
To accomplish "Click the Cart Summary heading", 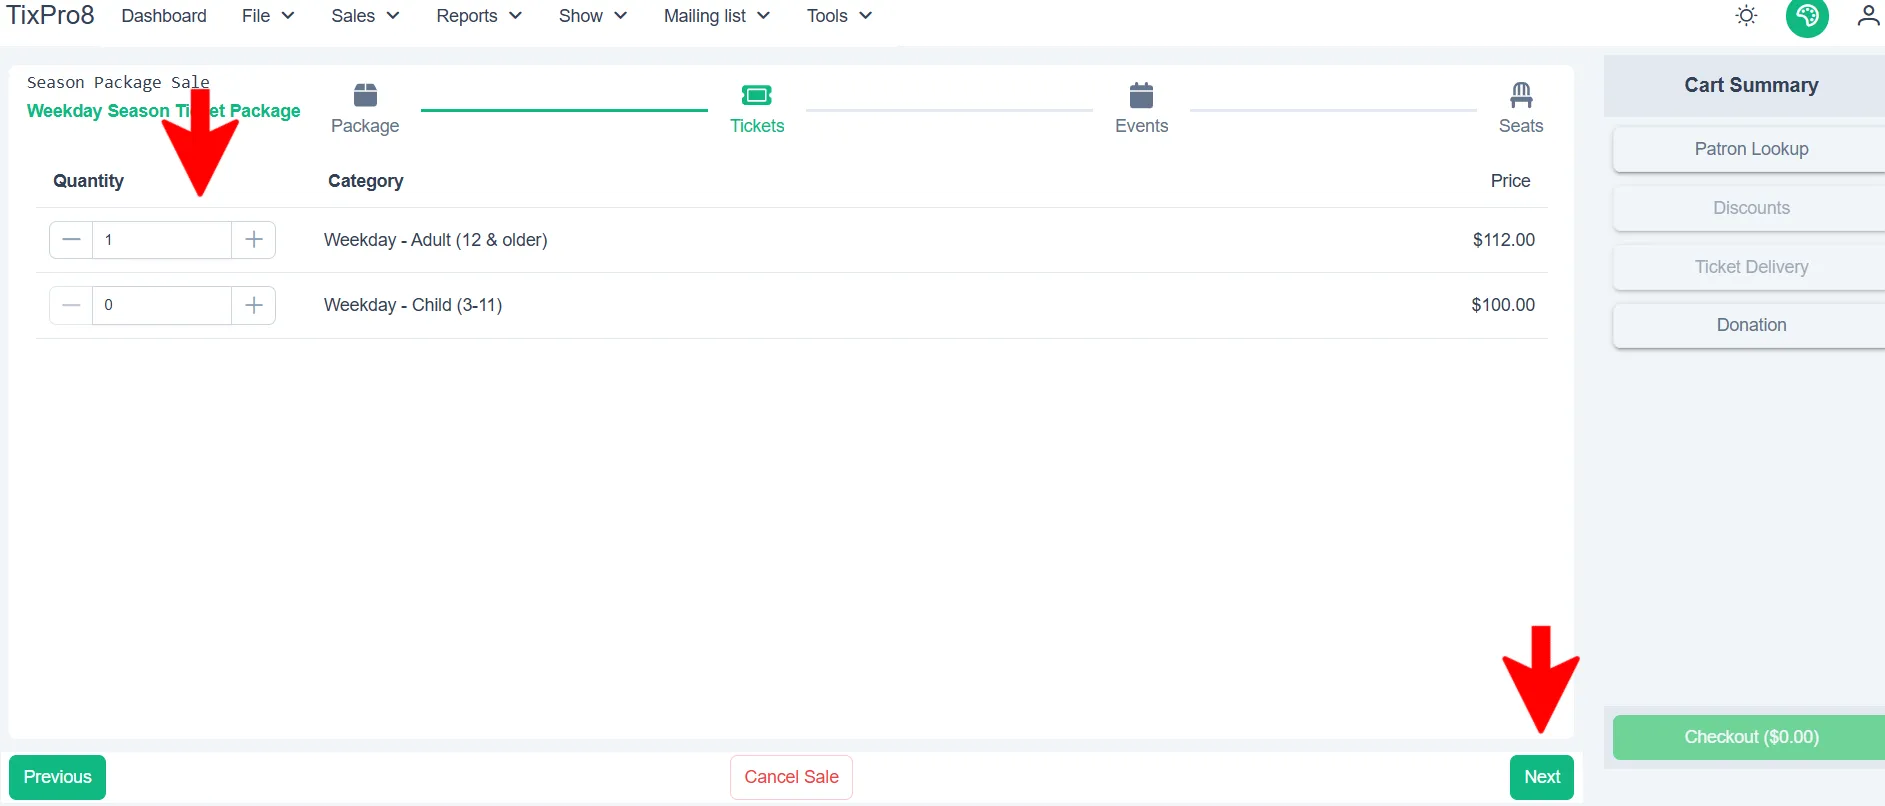I will (x=1751, y=85).
